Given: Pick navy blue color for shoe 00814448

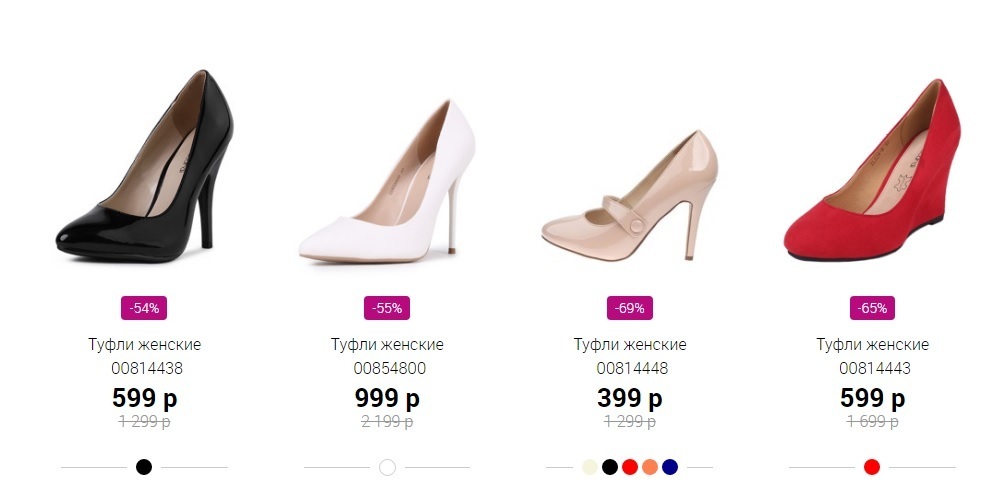Looking at the screenshot, I should [x=670, y=467].
